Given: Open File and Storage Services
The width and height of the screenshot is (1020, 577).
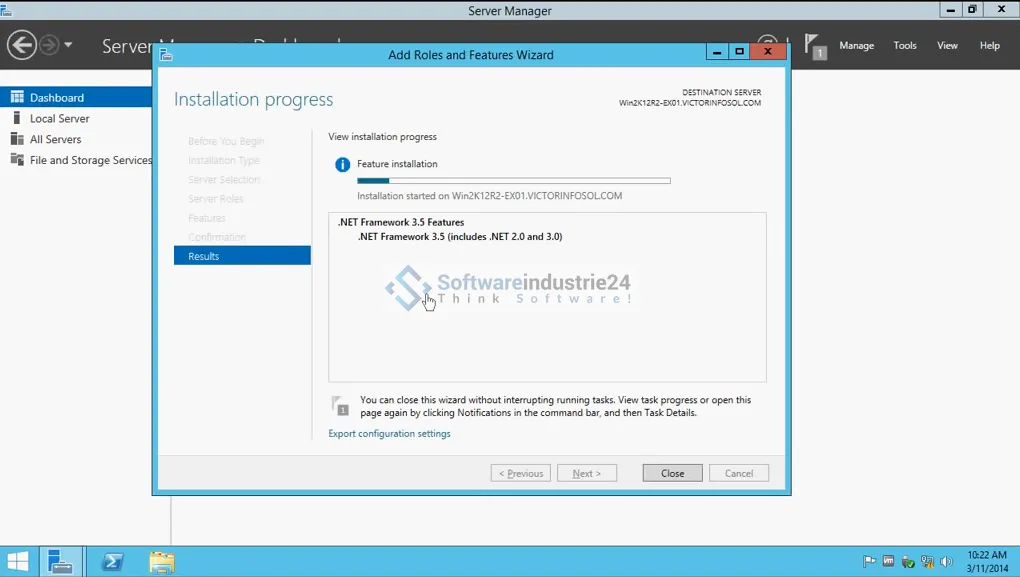Looking at the screenshot, I should coord(90,160).
